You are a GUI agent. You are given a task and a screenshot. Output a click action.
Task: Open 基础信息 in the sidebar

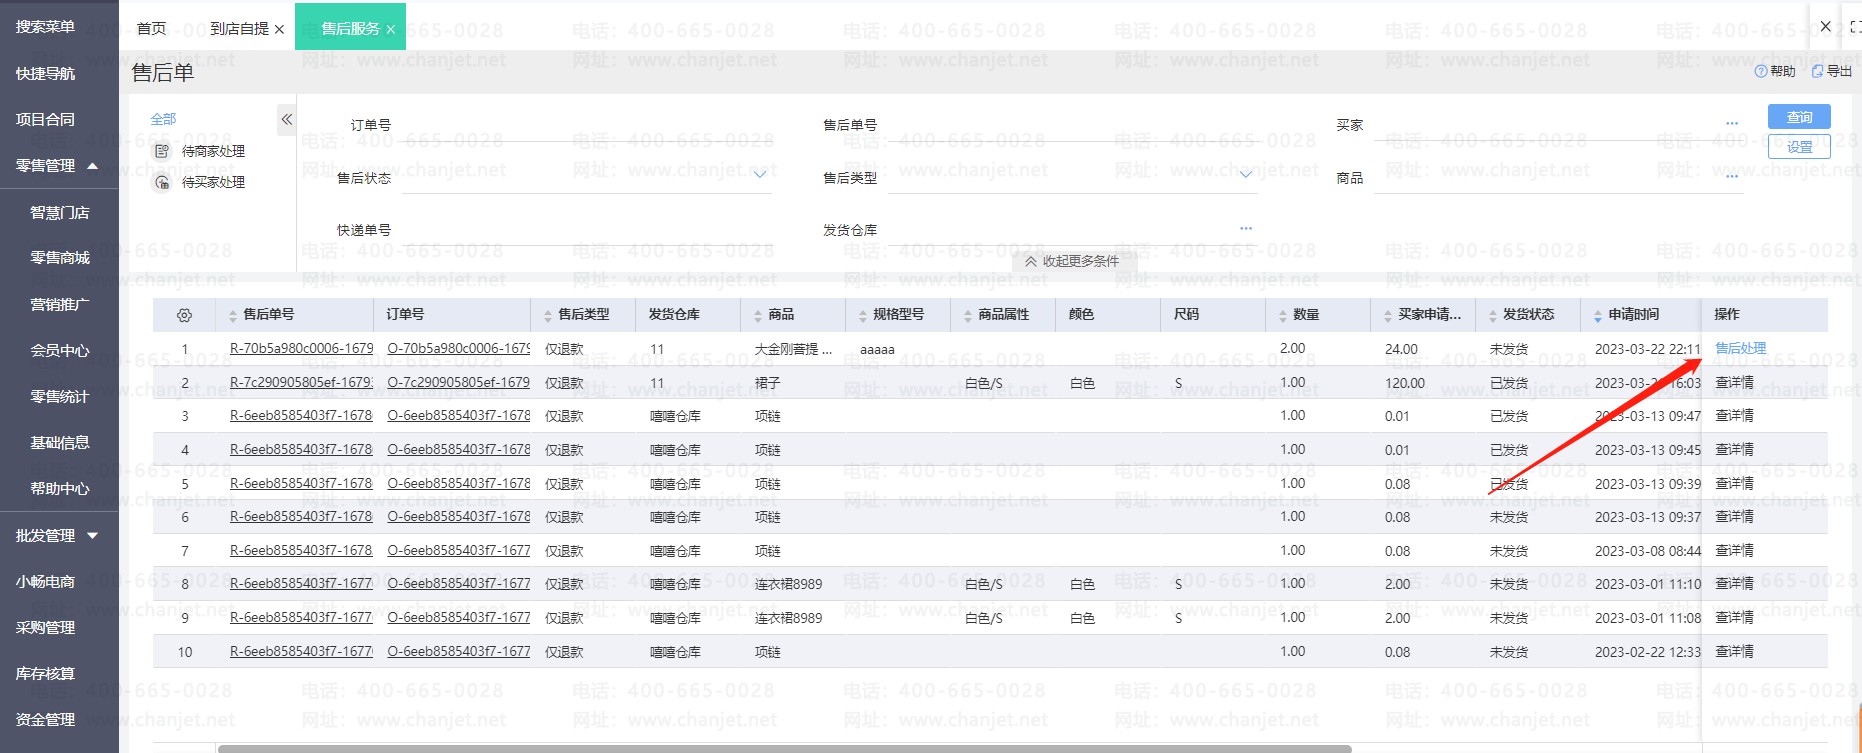59,443
